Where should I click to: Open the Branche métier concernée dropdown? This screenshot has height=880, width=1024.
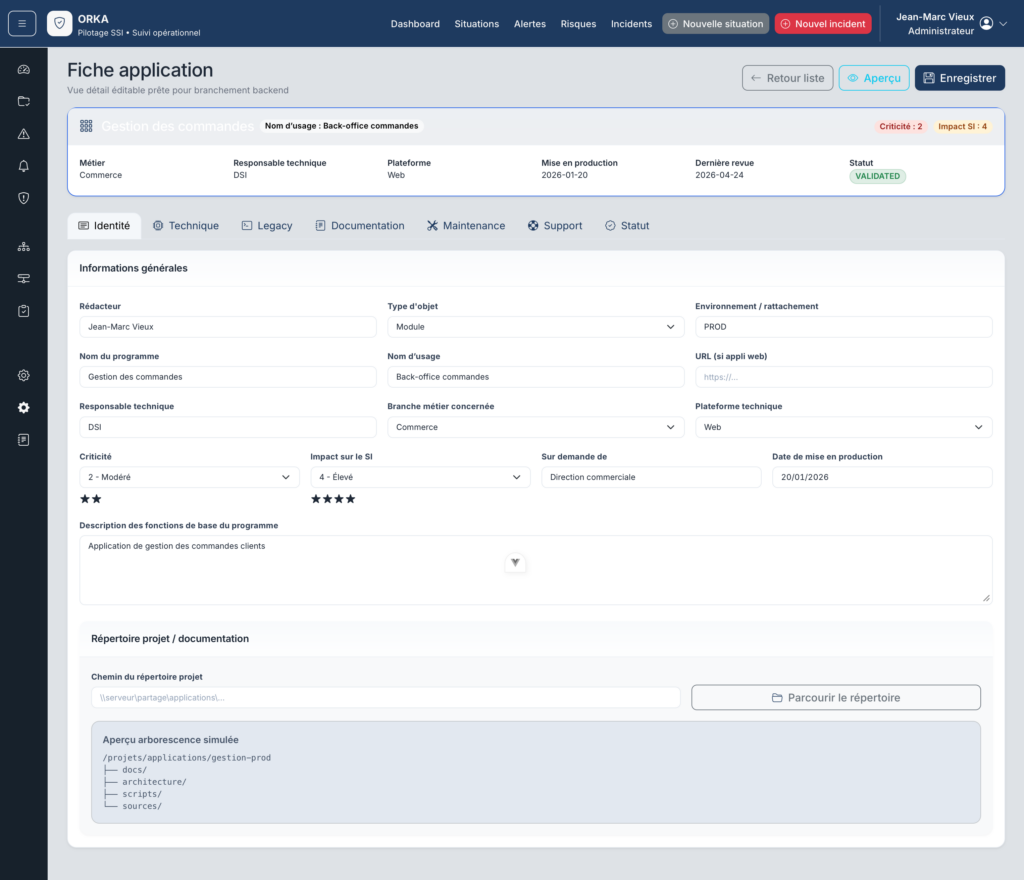[x=536, y=427]
